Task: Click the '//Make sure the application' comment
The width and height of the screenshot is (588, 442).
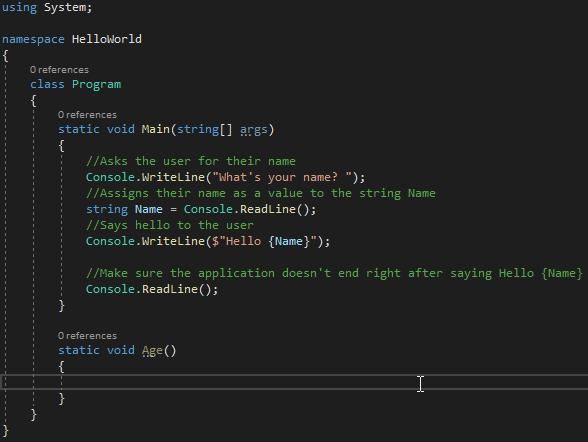Action: click(334, 273)
